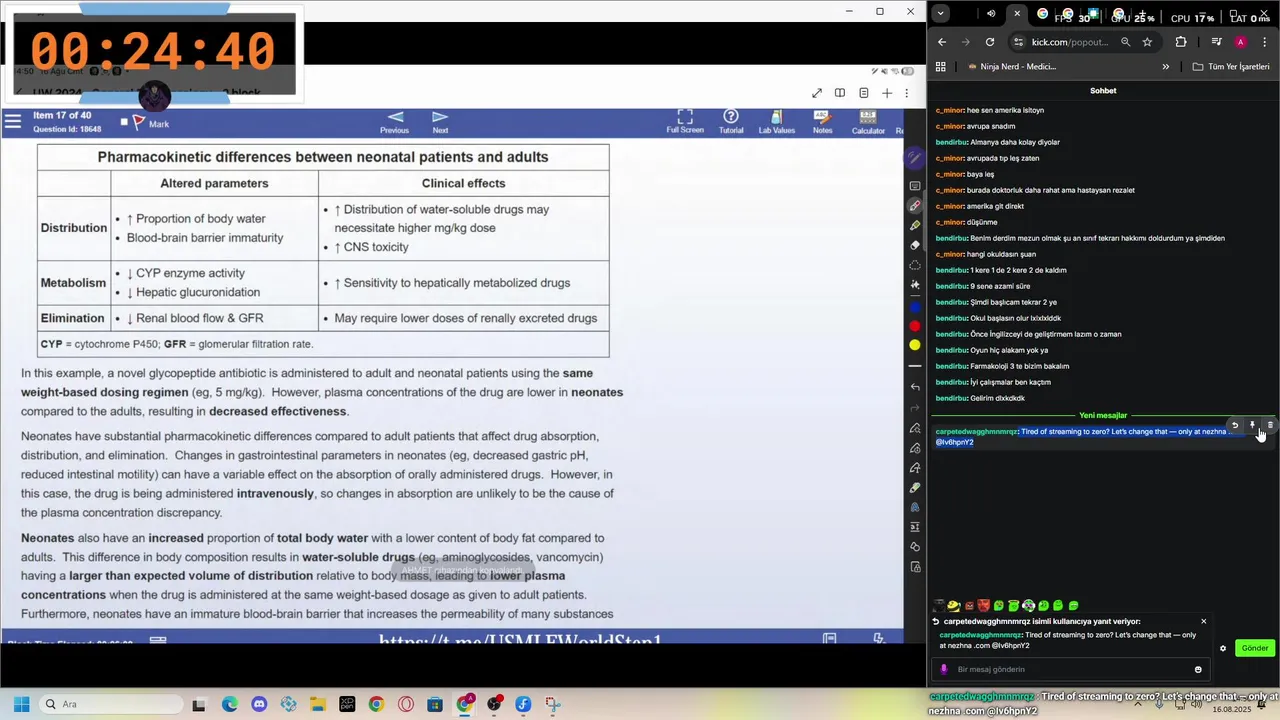Open Snipping Tool from taskbar

tap(553, 704)
